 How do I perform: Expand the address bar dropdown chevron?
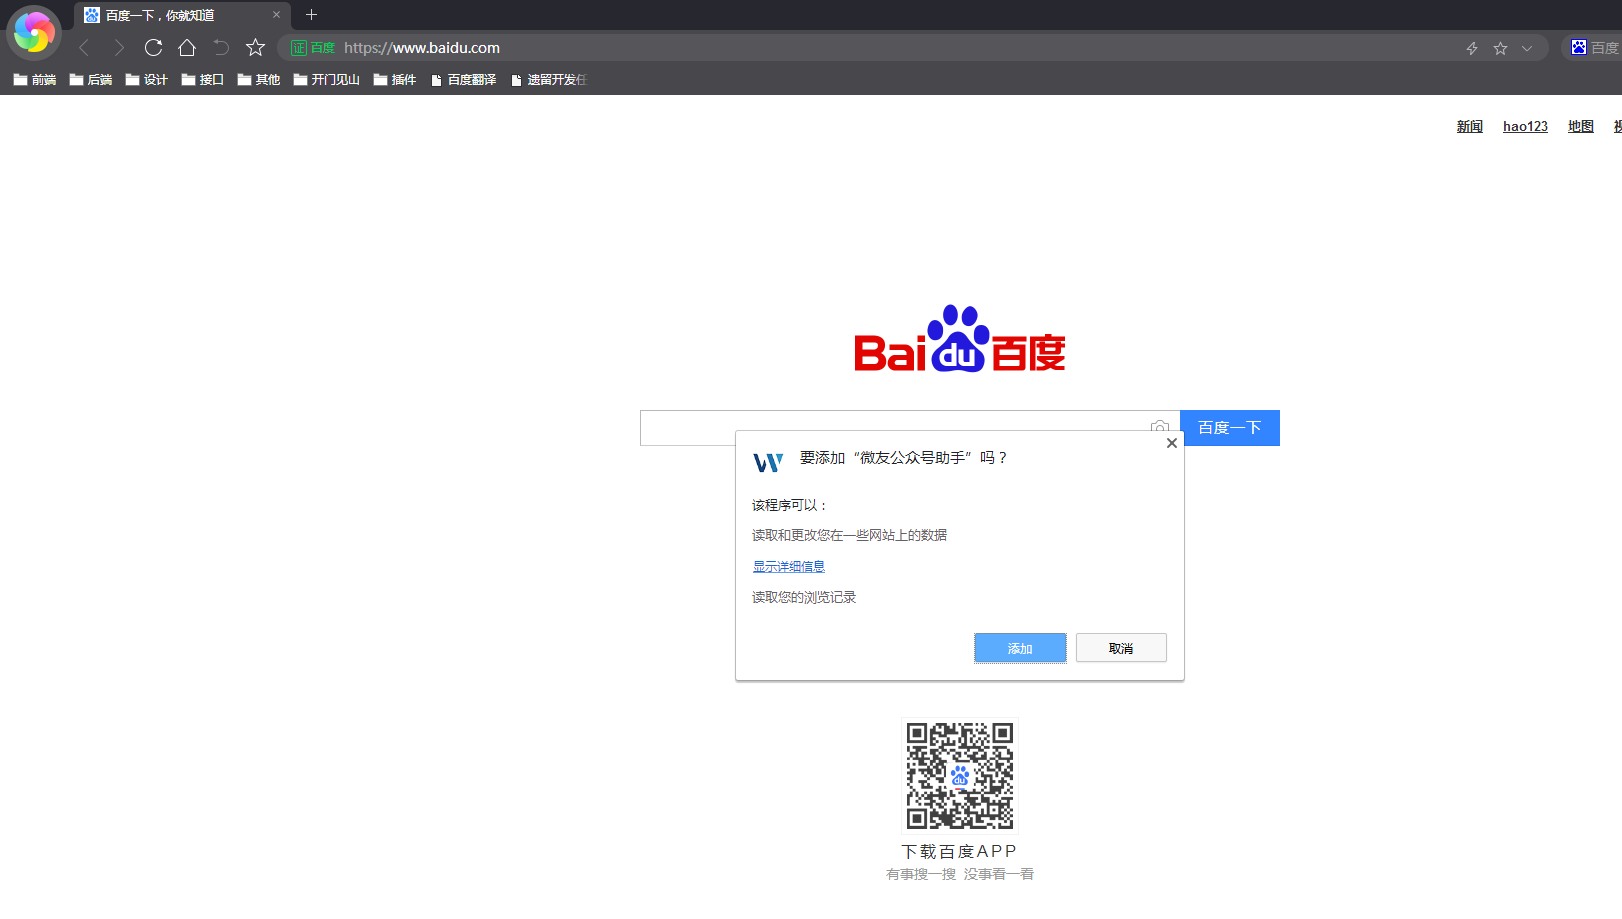click(1527, 48)
